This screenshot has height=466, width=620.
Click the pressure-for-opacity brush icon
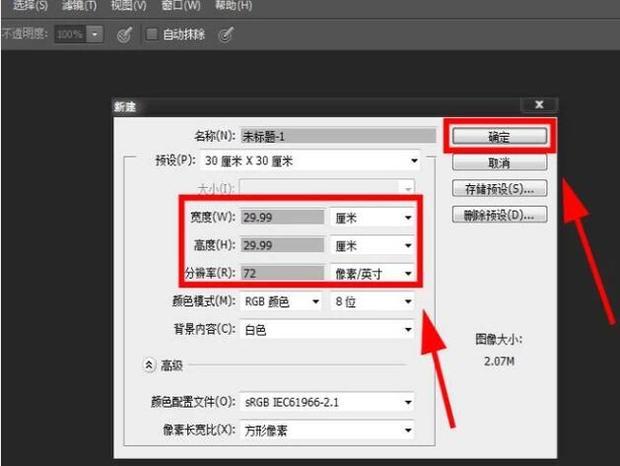125,35
